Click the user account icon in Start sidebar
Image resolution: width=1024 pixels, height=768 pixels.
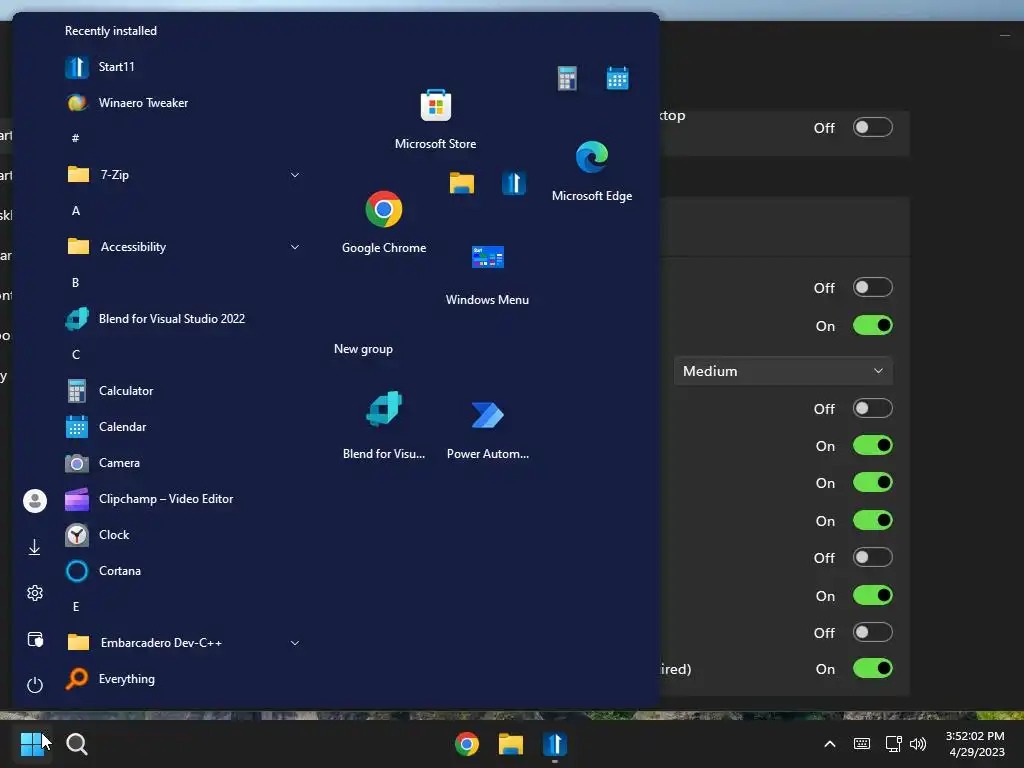coord(35,501)
